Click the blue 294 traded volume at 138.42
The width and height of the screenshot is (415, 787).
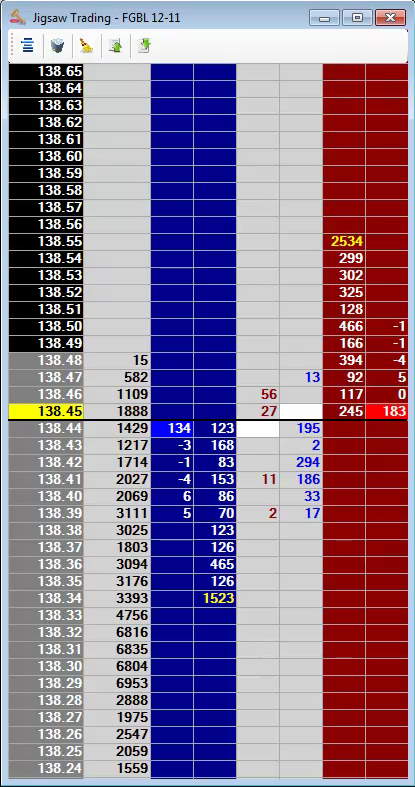(301, 462)
